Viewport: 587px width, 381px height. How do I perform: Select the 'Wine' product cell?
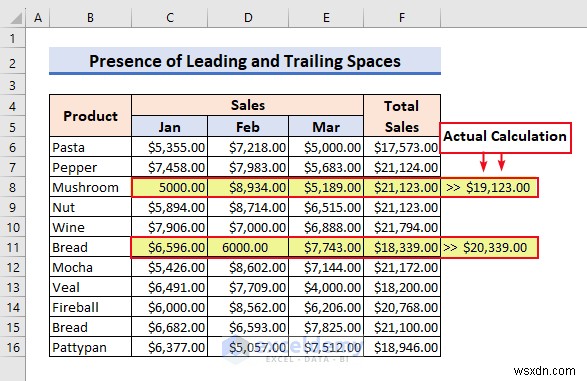click(x=91, y=227)
